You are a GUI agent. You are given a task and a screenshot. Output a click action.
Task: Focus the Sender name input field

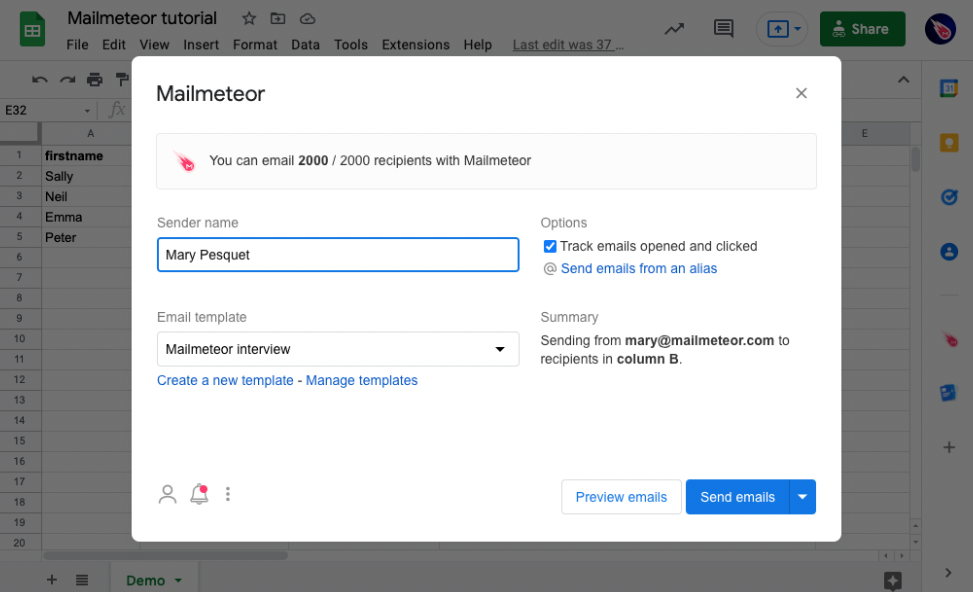338,254
